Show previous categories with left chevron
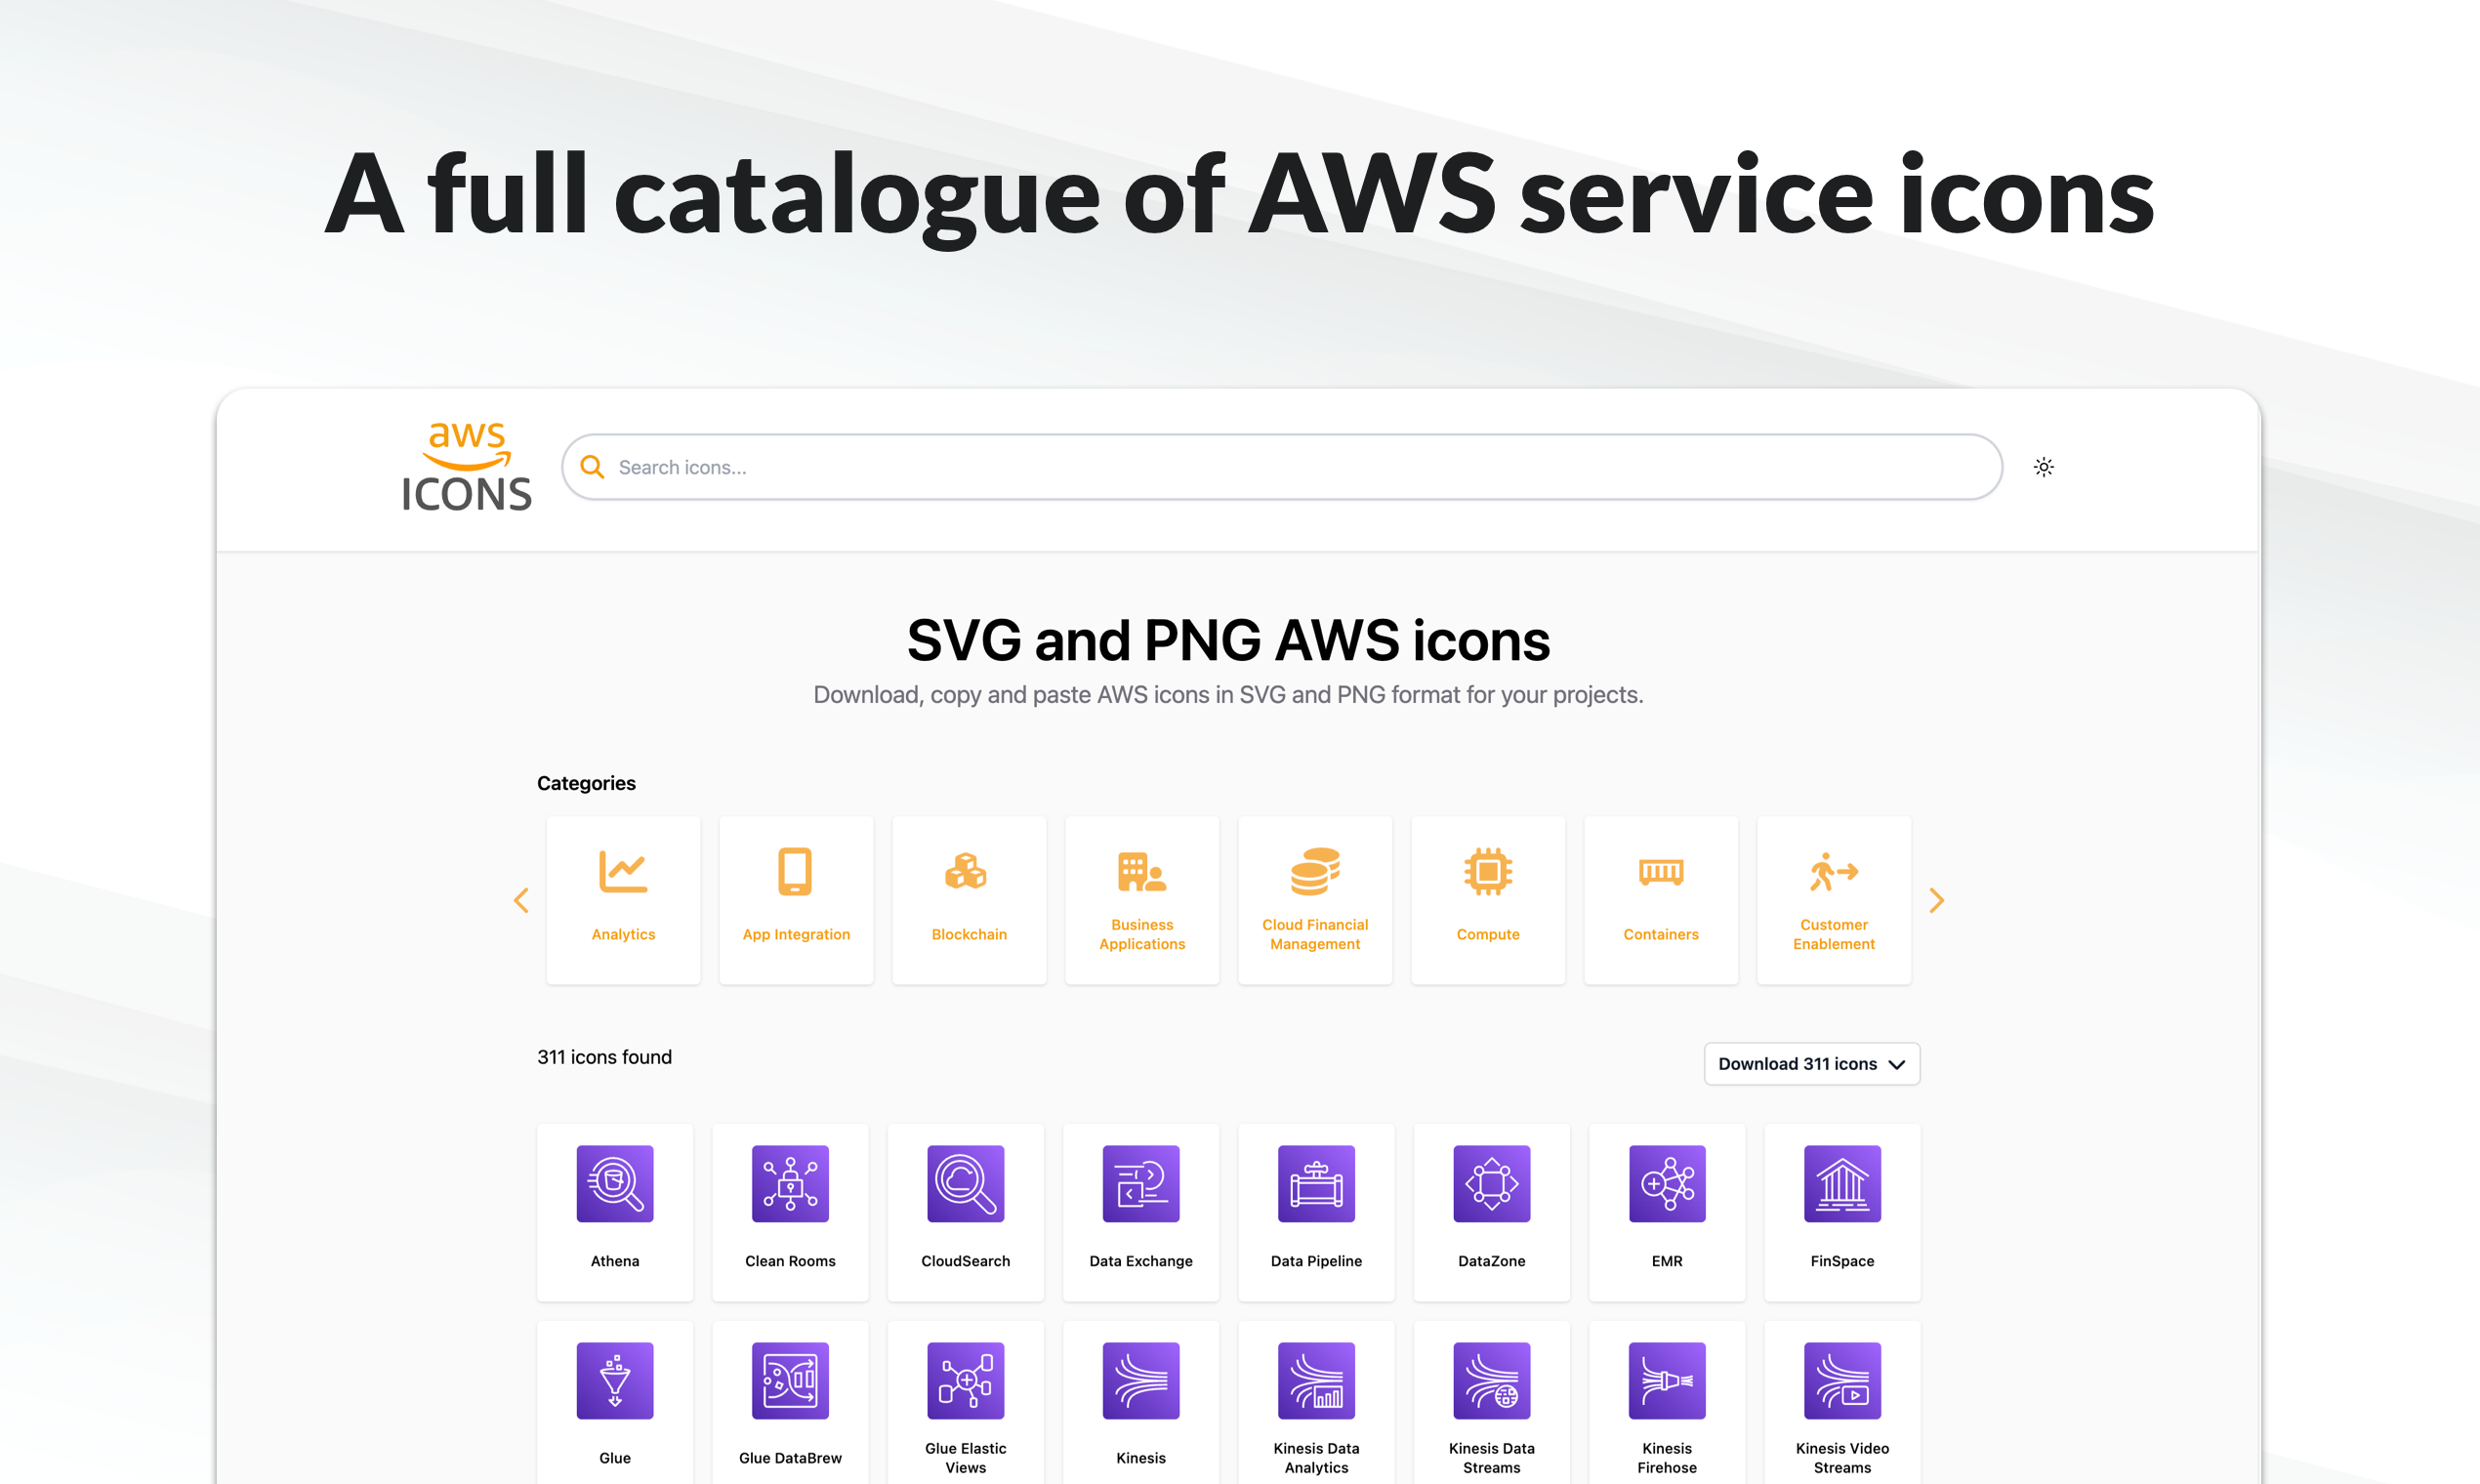This screenshot has height=1484, width=2480. click(521, 901)
